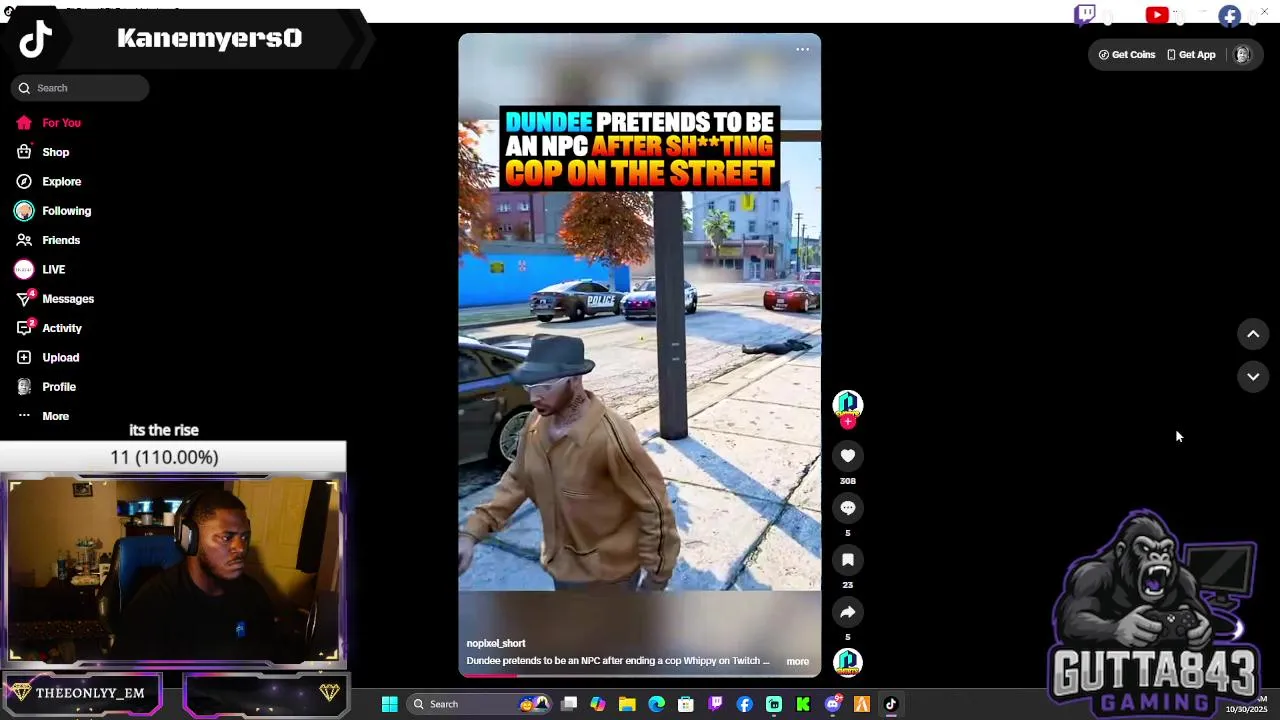The image size is (1280, 720).
Task: Click the Get App button
Action: click(x=1191, y=55)
